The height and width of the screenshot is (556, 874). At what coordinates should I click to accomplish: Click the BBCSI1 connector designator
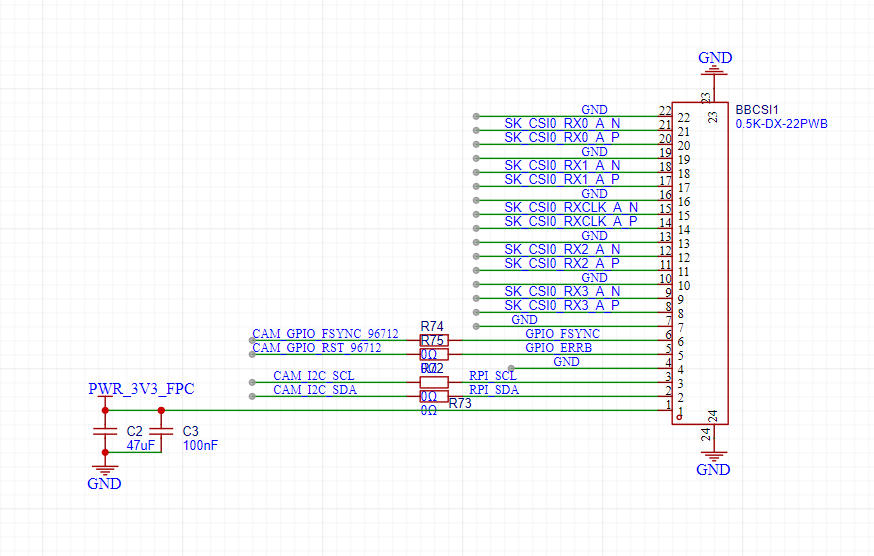click(x=757, y=110)
